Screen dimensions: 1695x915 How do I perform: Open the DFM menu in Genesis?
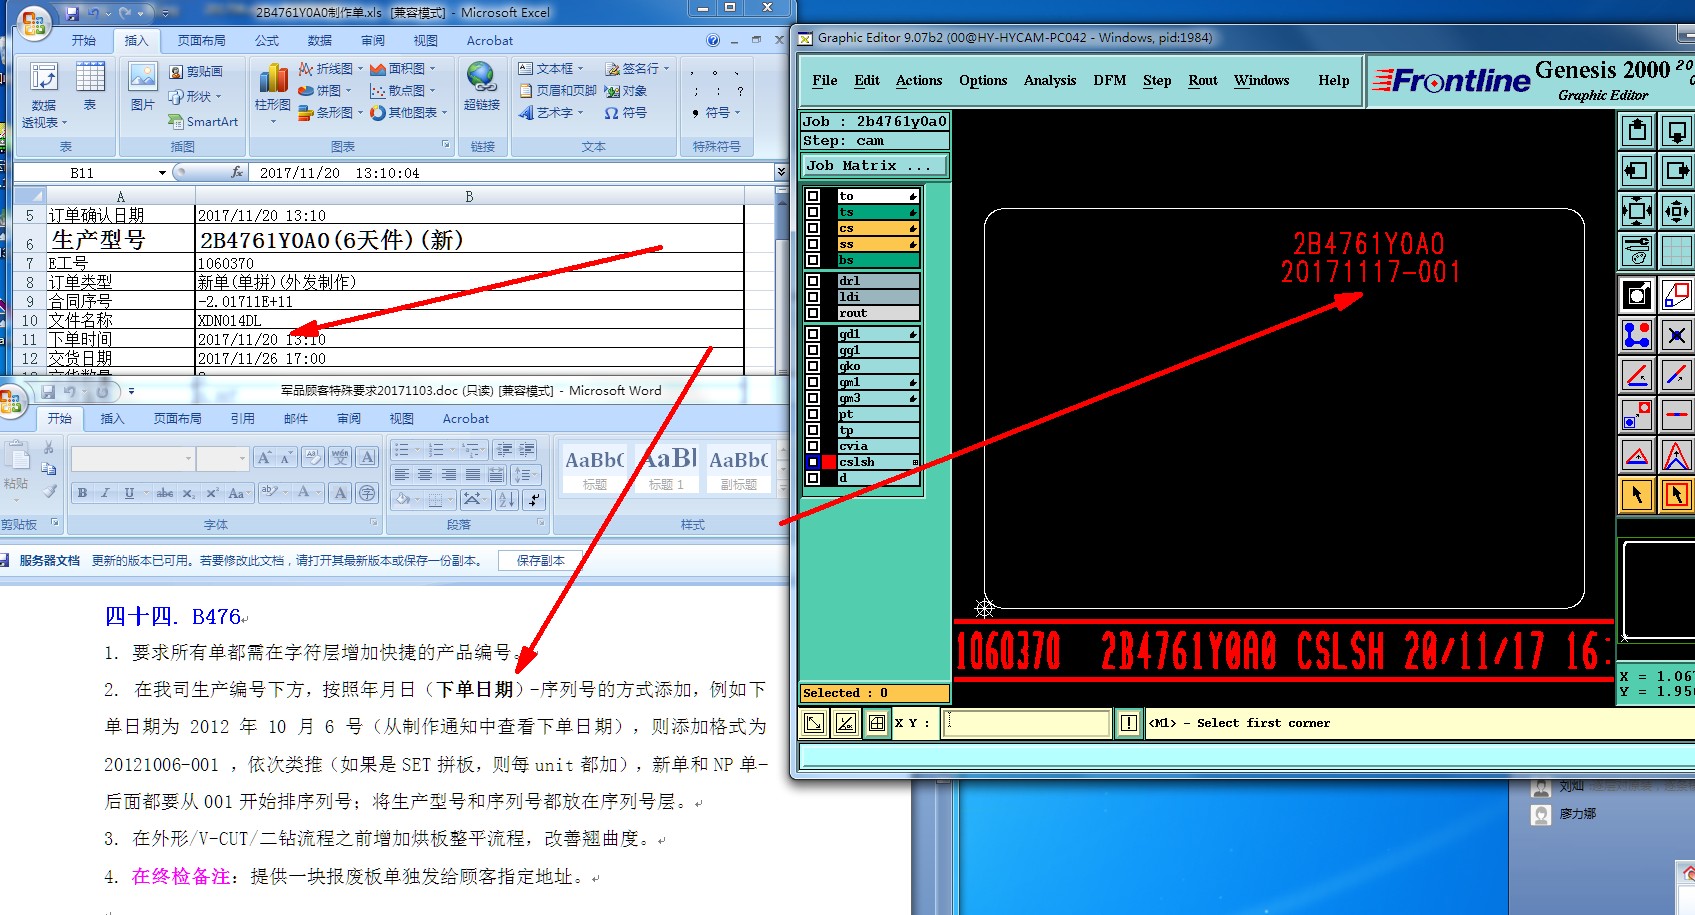pyautogui.click(x=1110, y=81)
